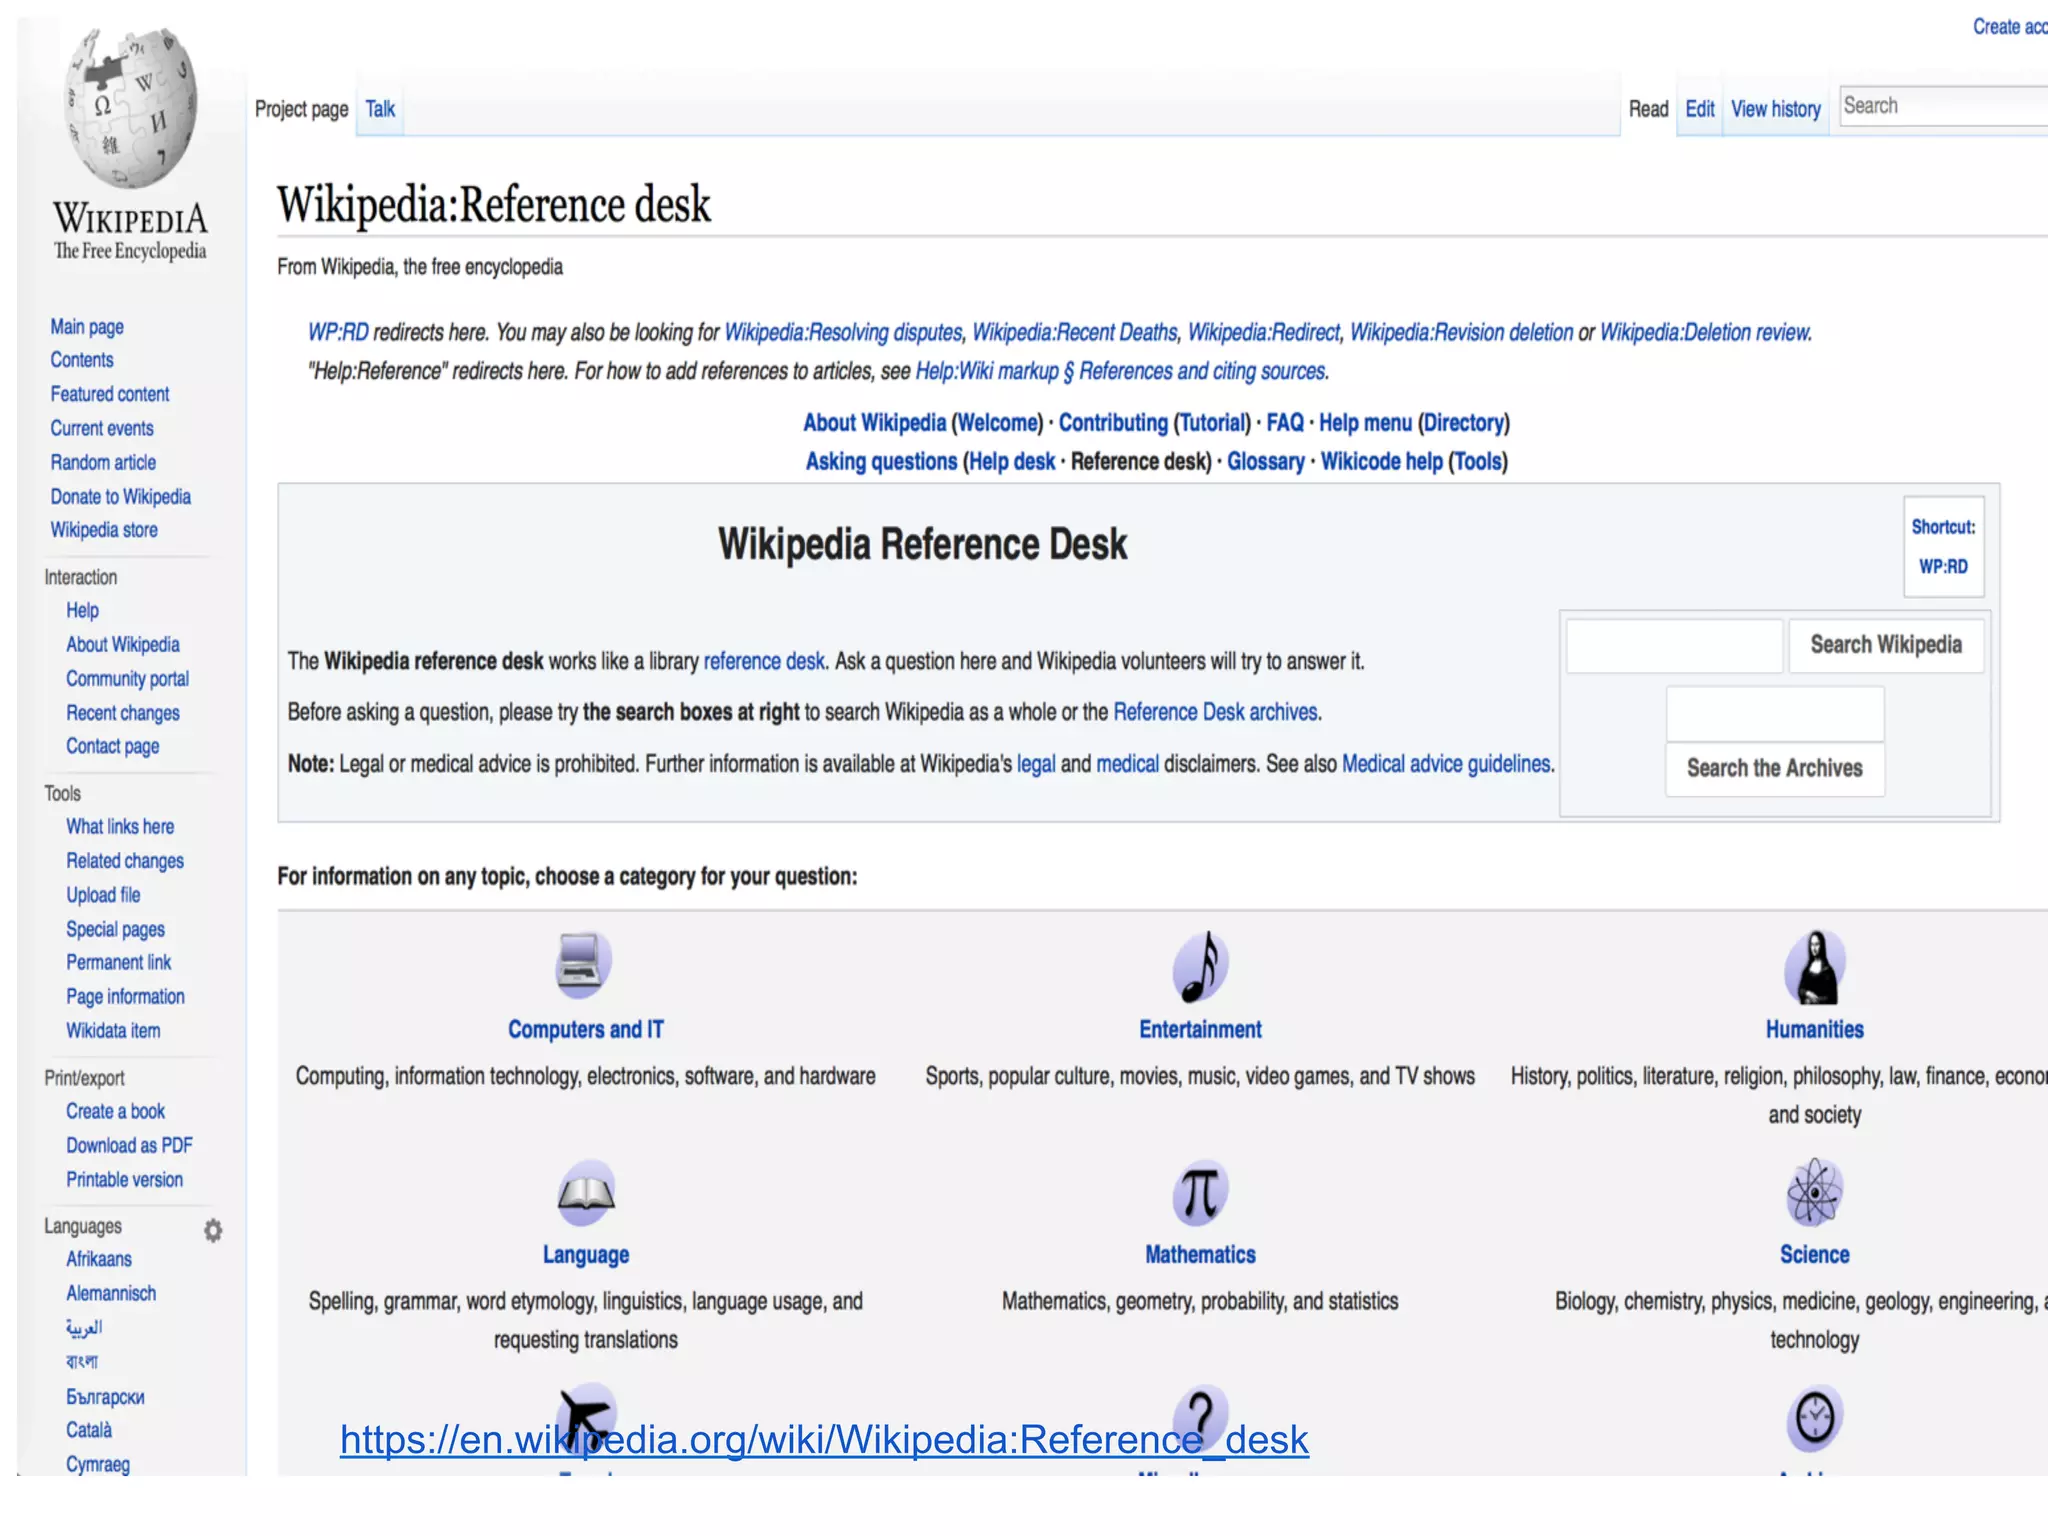Click the Mathematics pi symbol icon
Image resolution: width=2048 pixels, height=1536 pixels.
point(1199,1192)
